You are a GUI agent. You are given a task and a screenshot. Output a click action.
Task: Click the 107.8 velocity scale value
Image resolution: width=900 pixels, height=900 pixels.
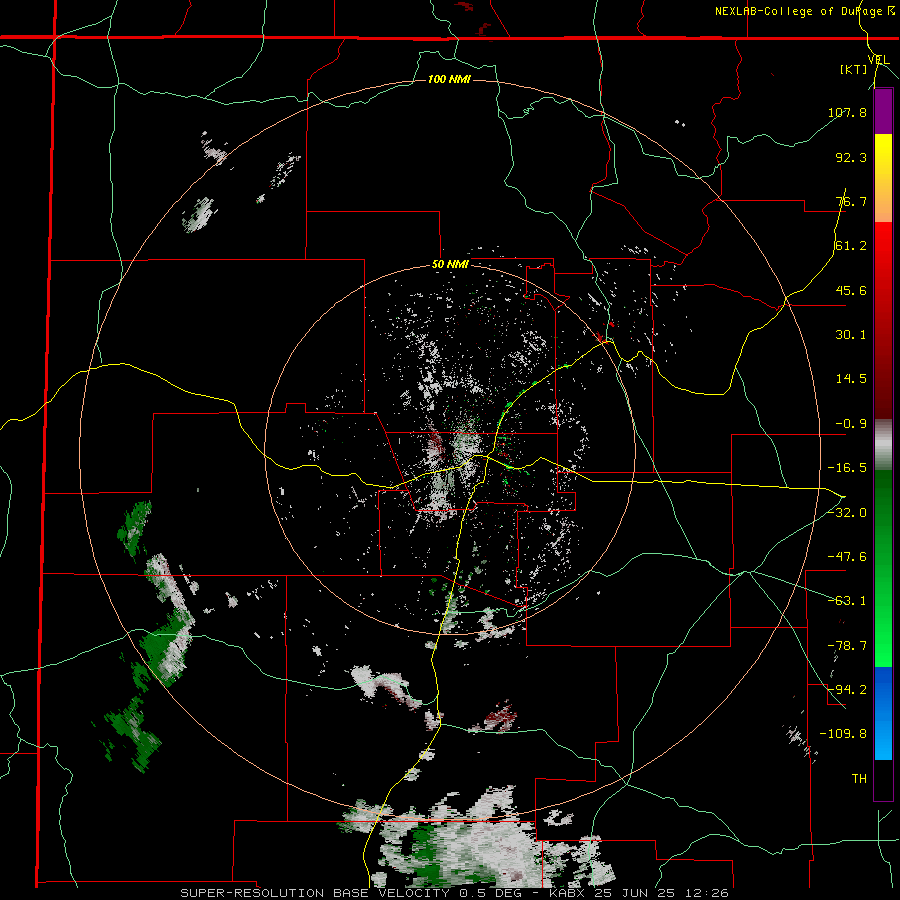pyautogui.click(x=847, y=112)
